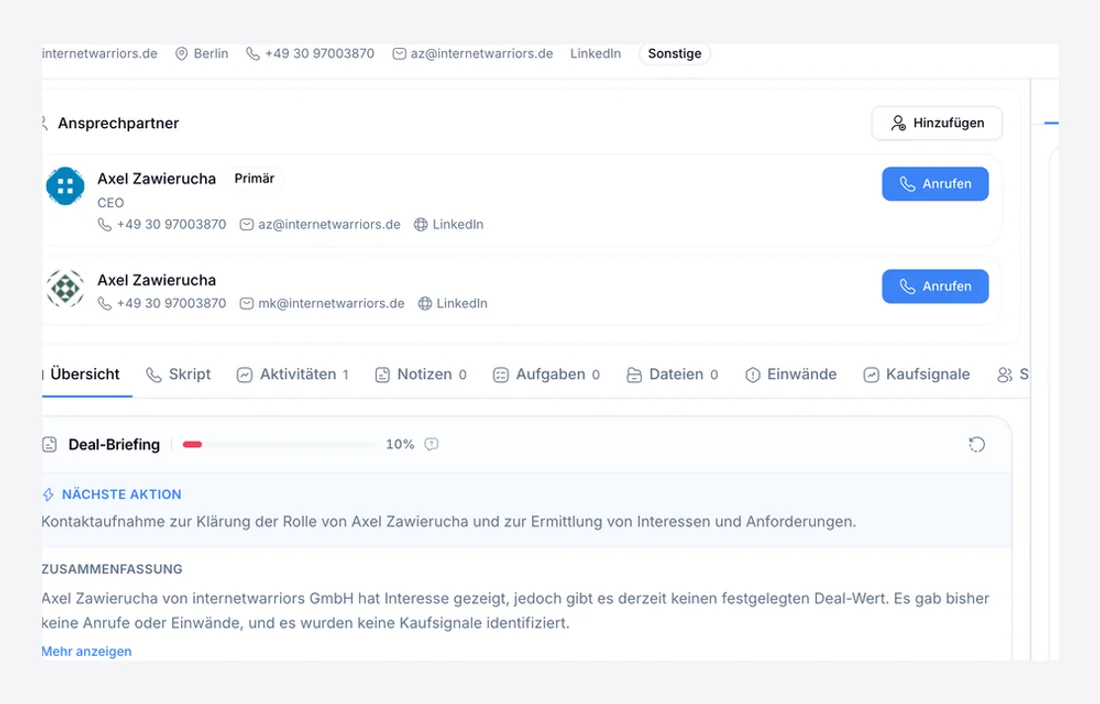
Task: Click the add-person icon in Hinzufügen
Action: click(x=898, y=123)
